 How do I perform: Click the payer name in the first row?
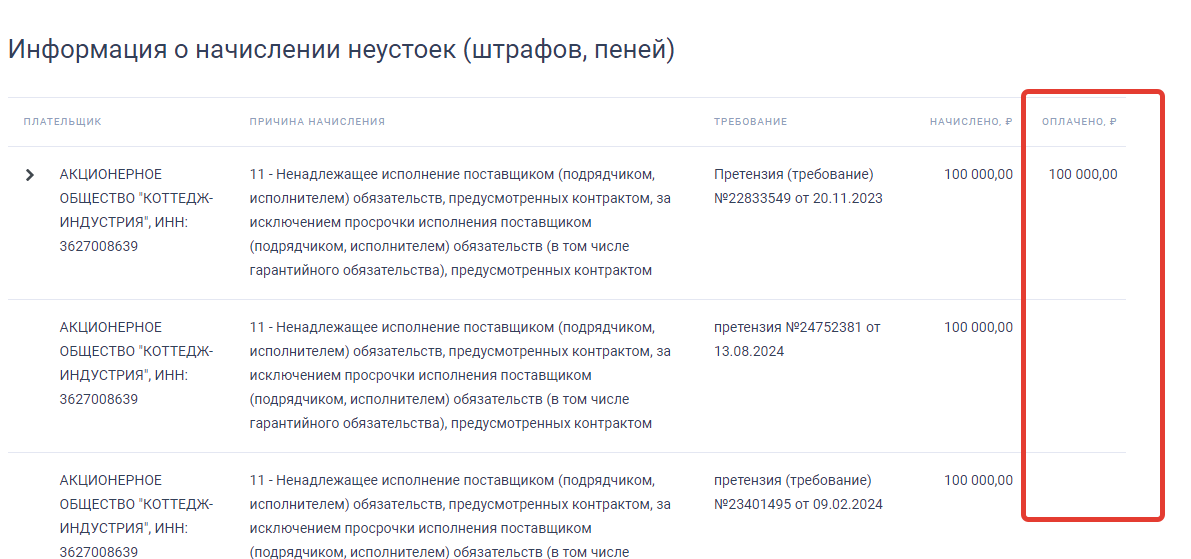pos(136,210)
